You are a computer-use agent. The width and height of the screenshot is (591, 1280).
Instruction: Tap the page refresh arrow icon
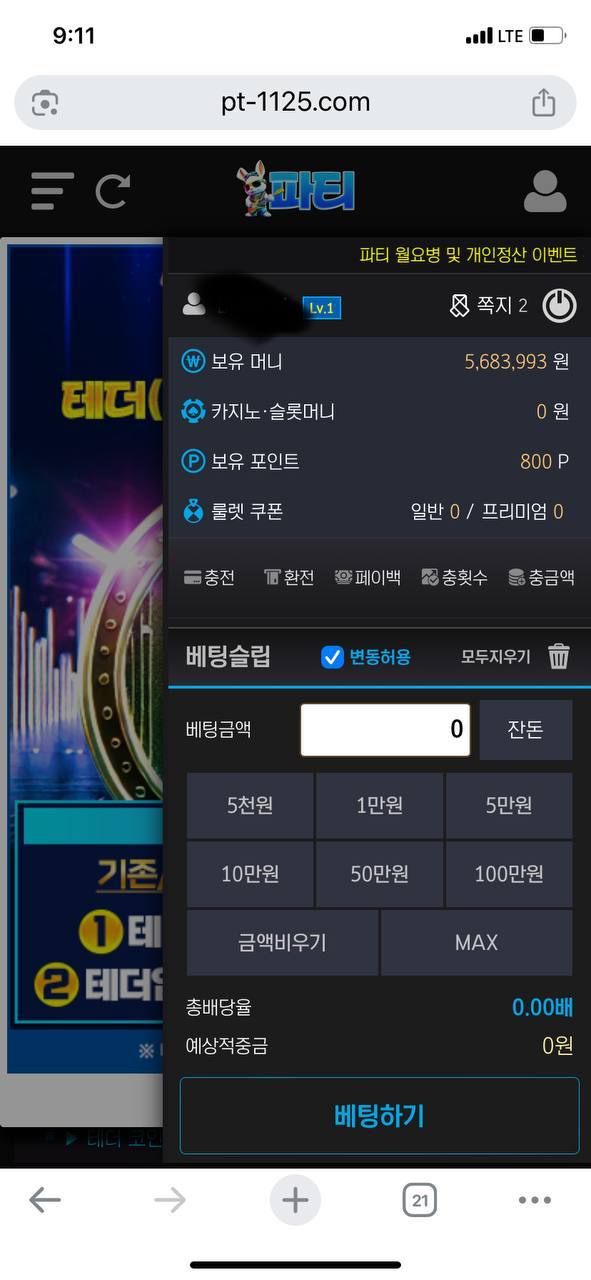click(113, 191)
